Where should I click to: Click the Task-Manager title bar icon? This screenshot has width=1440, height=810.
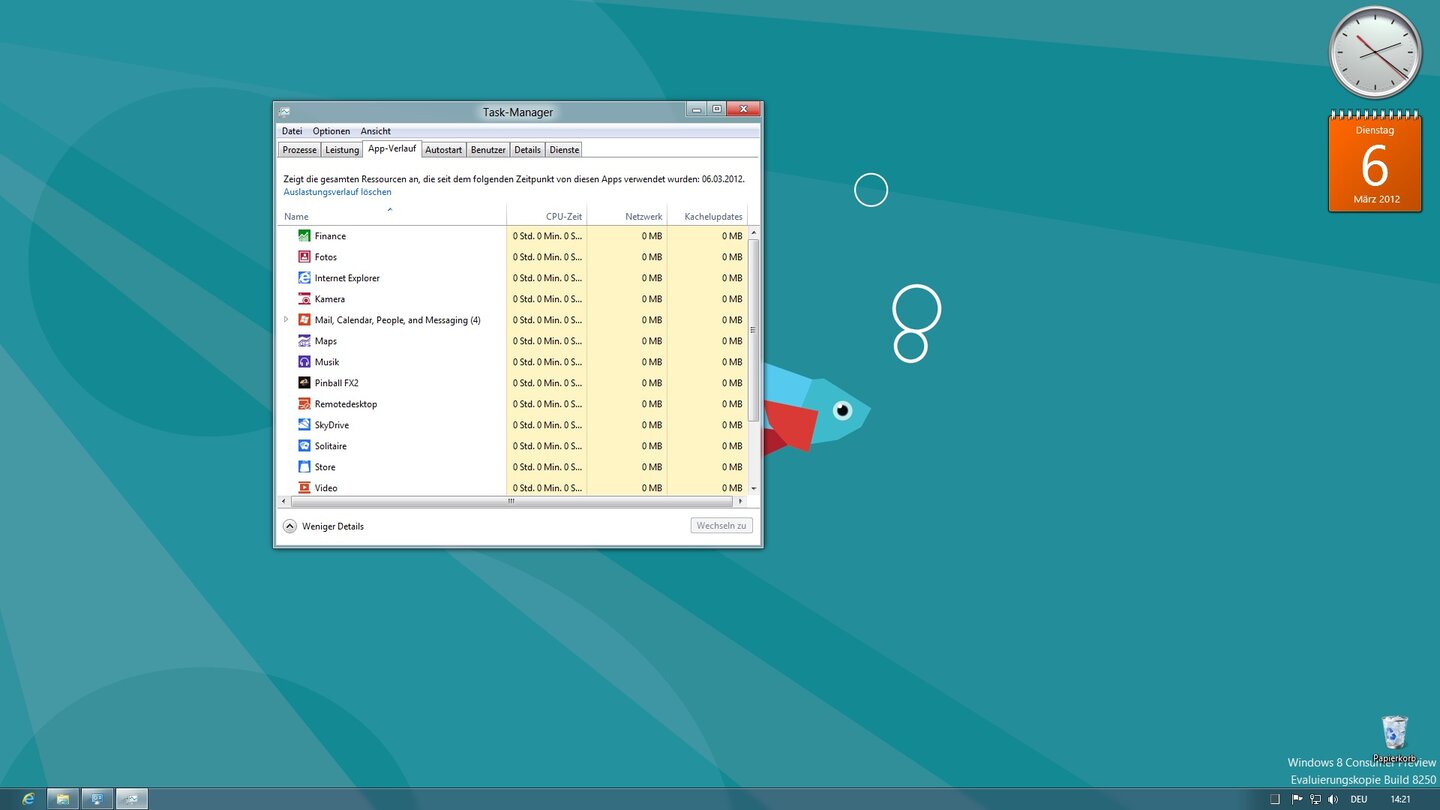click(x=285, y=112)
